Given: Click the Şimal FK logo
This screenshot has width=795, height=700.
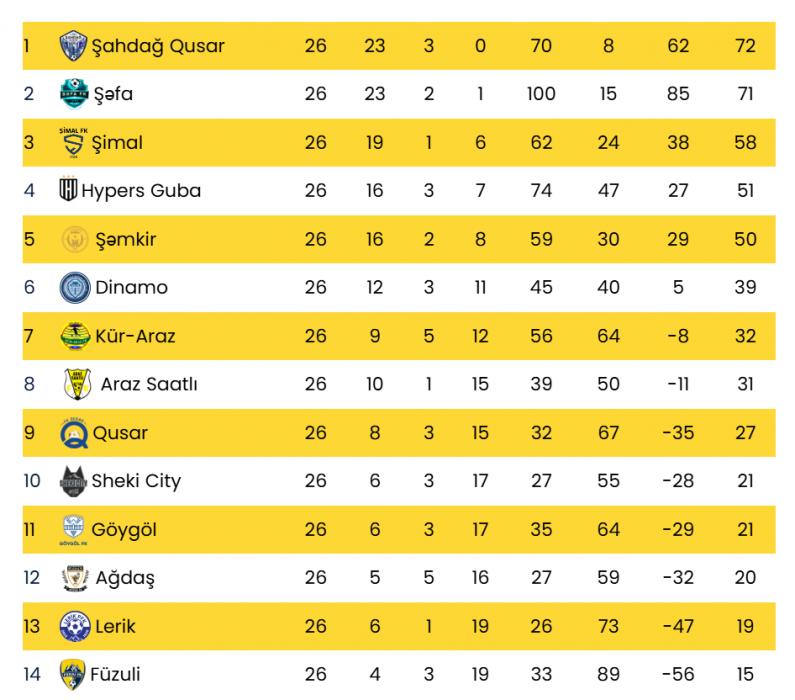Looking at the screenshot, I should click(x=74, y=142).
